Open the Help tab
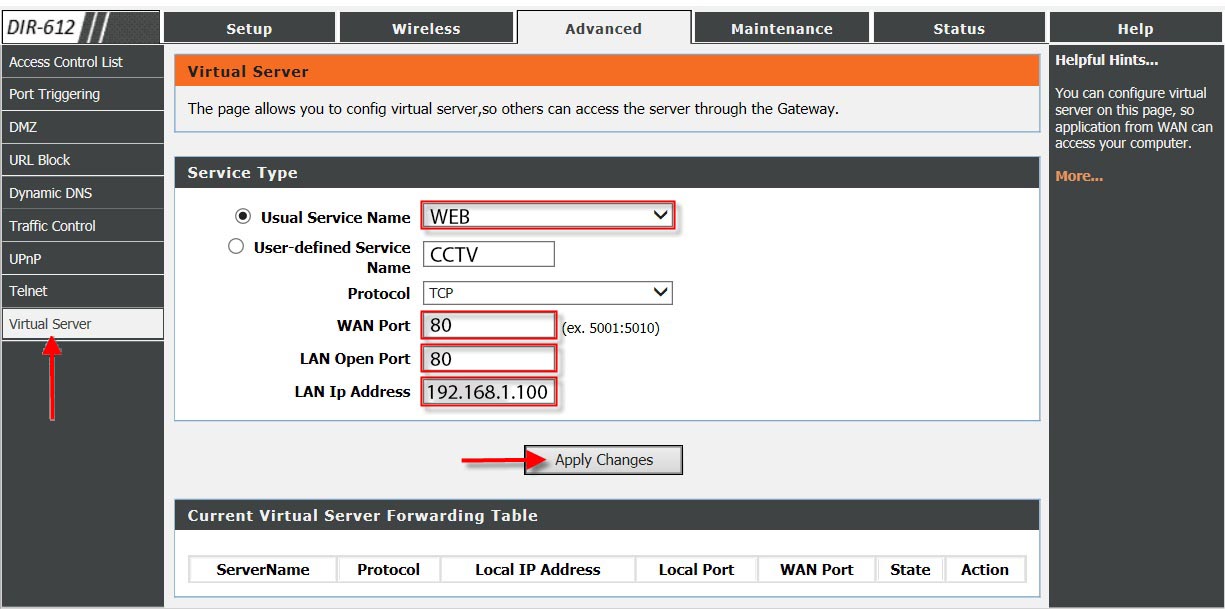 pyautogui.click(x=1135, y=29)
